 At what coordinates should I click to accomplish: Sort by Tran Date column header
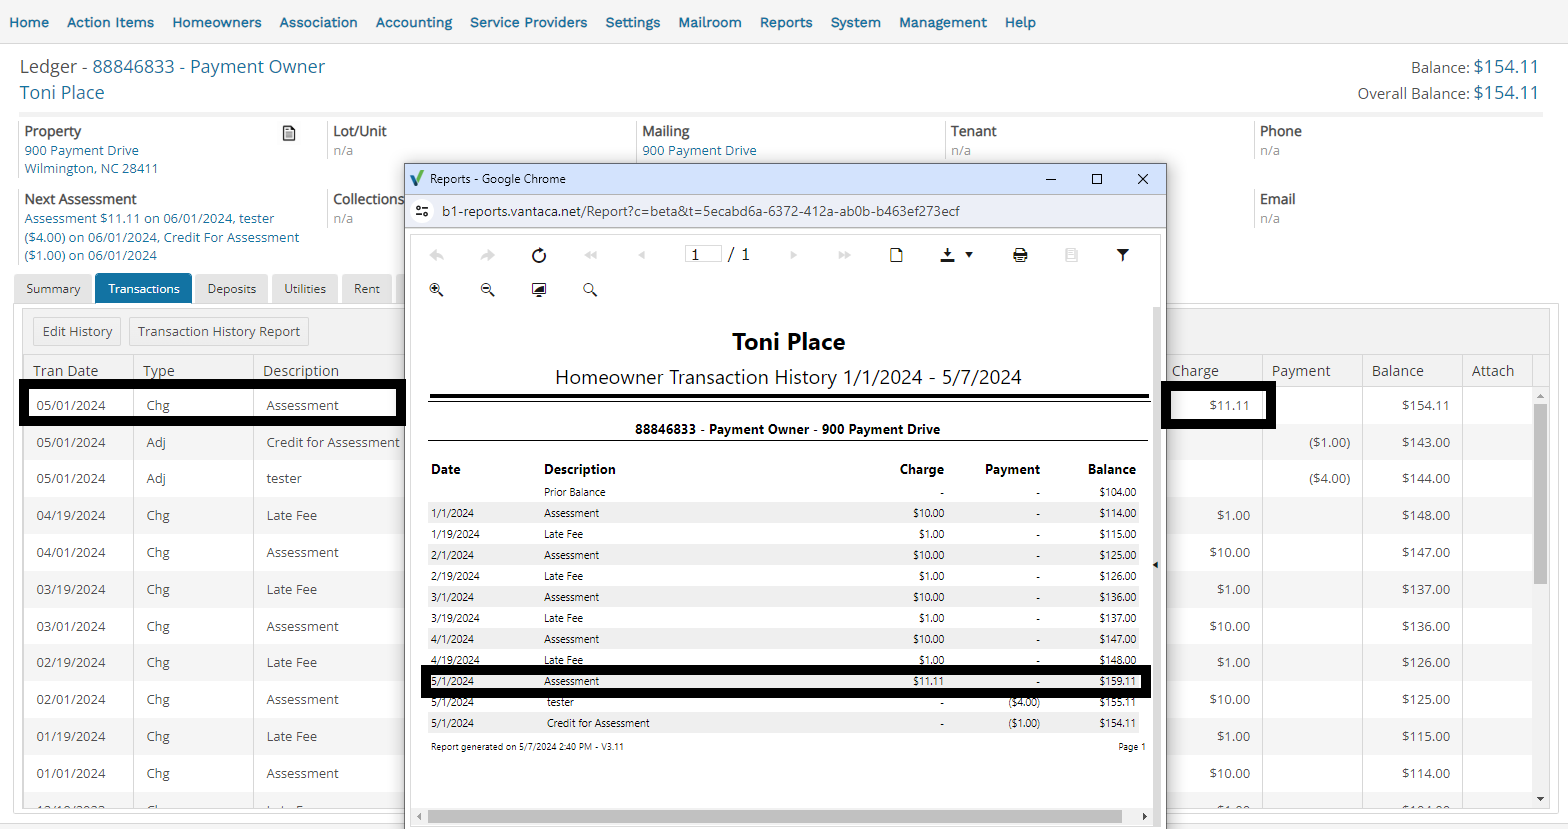[66, 371]
